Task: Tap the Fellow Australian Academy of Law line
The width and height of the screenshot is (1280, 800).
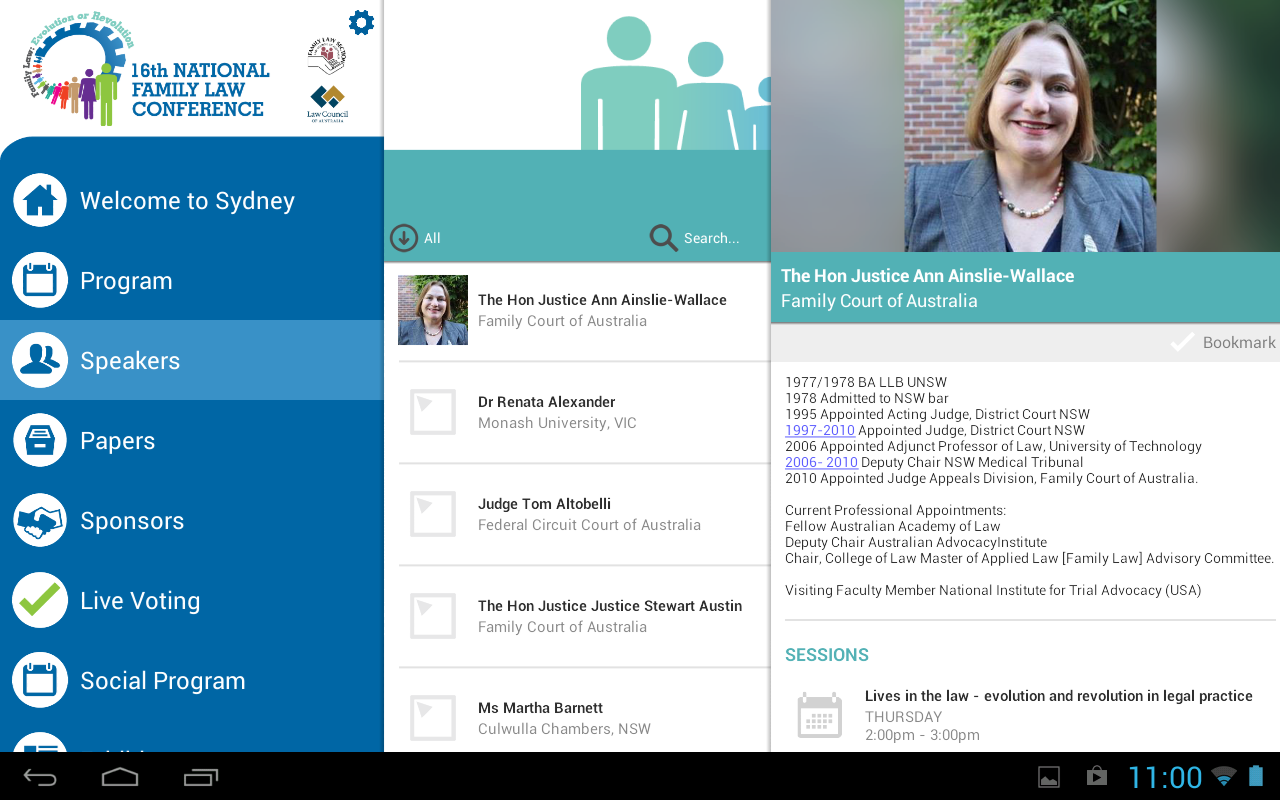Action: [893, 526]
